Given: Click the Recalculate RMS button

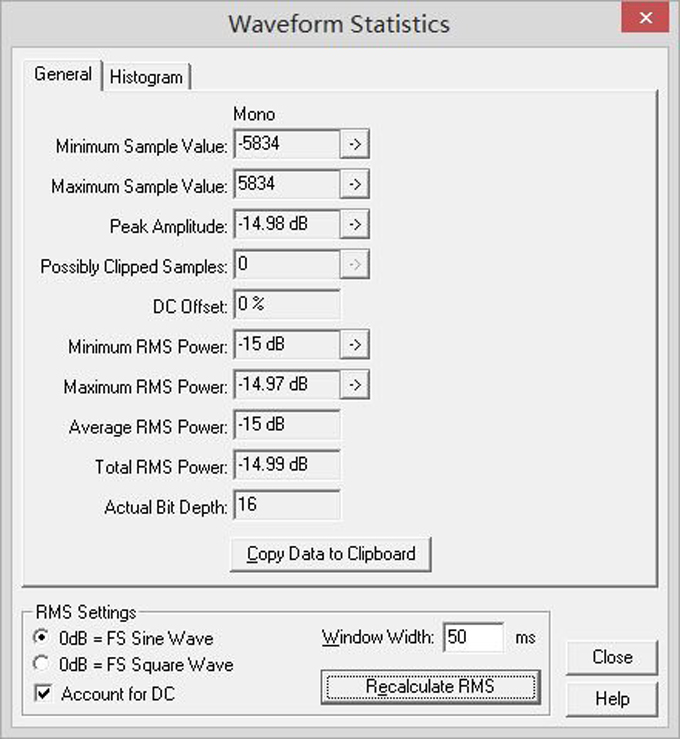Looking at the screenshot, I should pyautogui.click(x=430, y=687).
